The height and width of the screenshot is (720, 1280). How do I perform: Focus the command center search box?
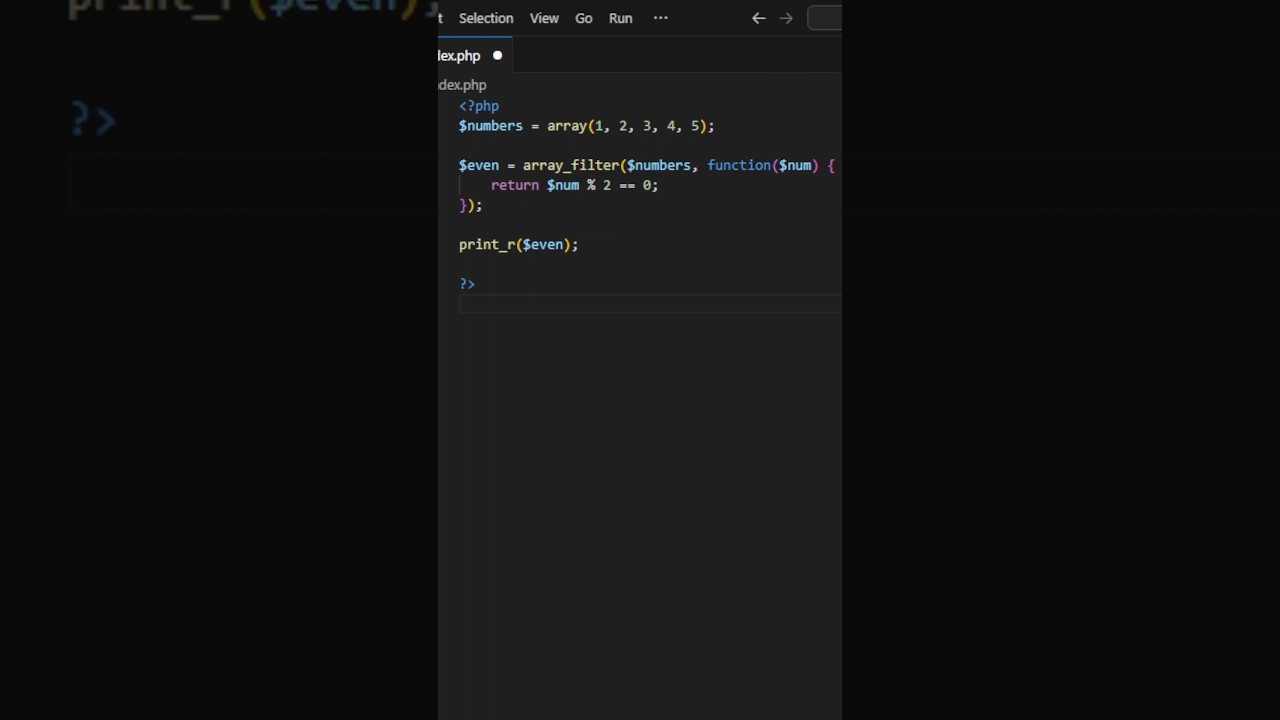click(x=825, y=18)
